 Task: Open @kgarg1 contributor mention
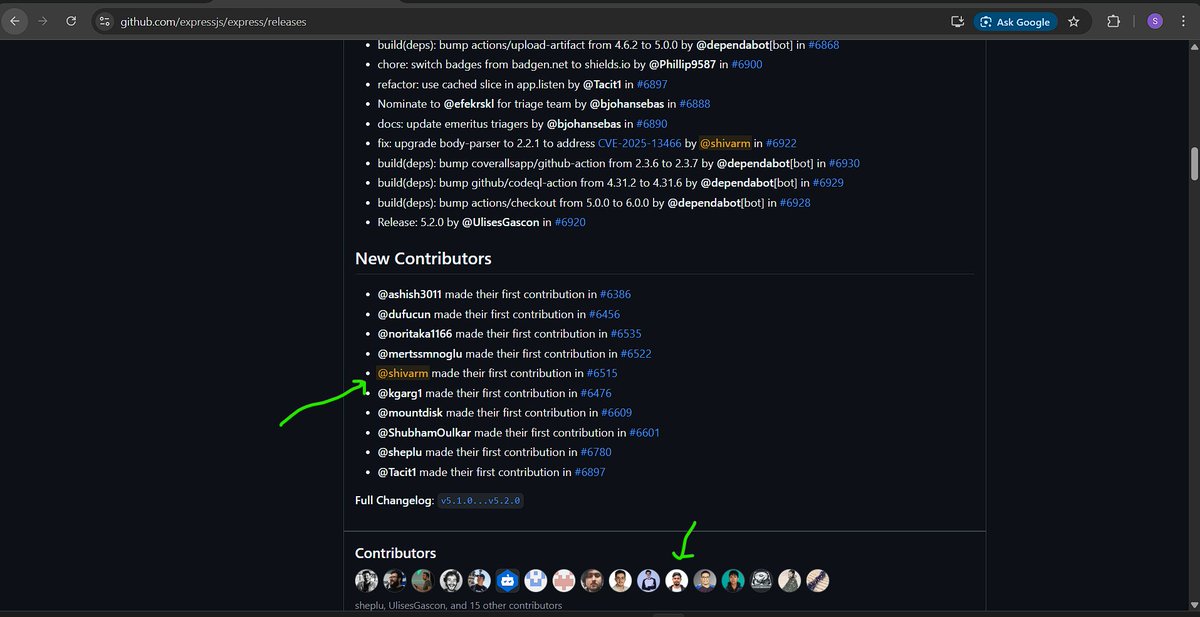[400, 393]
